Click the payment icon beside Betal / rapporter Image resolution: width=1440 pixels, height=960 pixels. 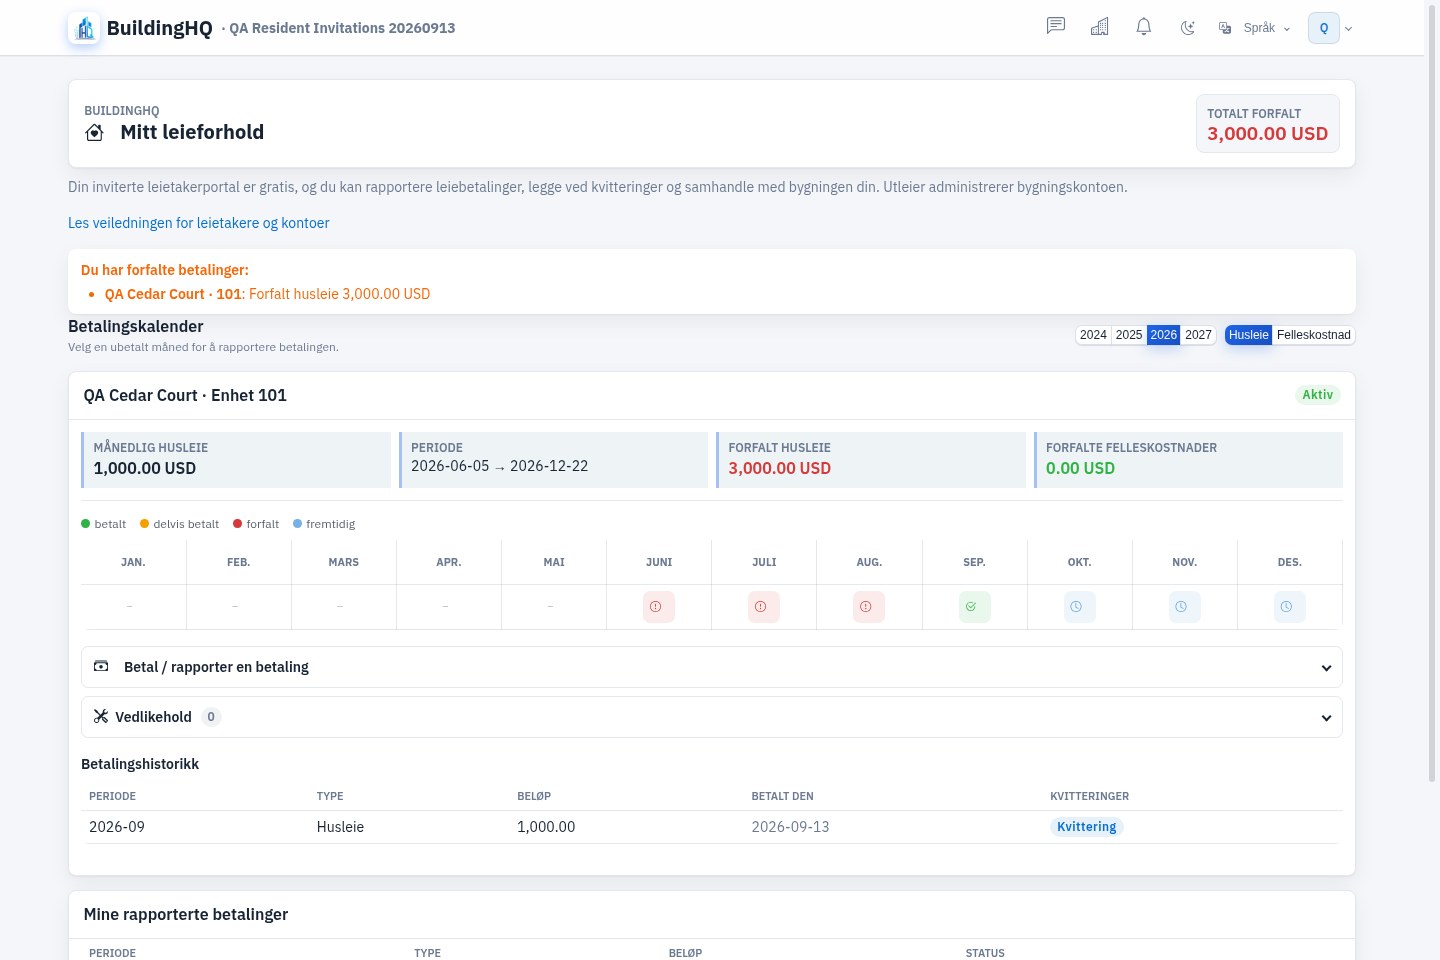[101, 666]
